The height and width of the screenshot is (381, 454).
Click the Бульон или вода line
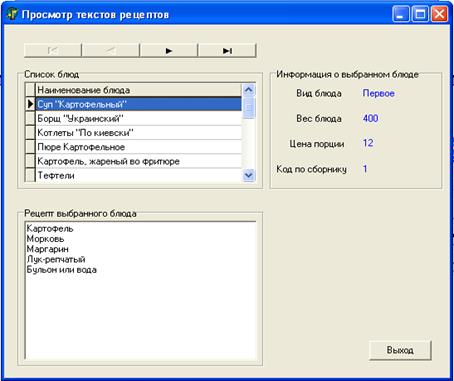(62, 270)
